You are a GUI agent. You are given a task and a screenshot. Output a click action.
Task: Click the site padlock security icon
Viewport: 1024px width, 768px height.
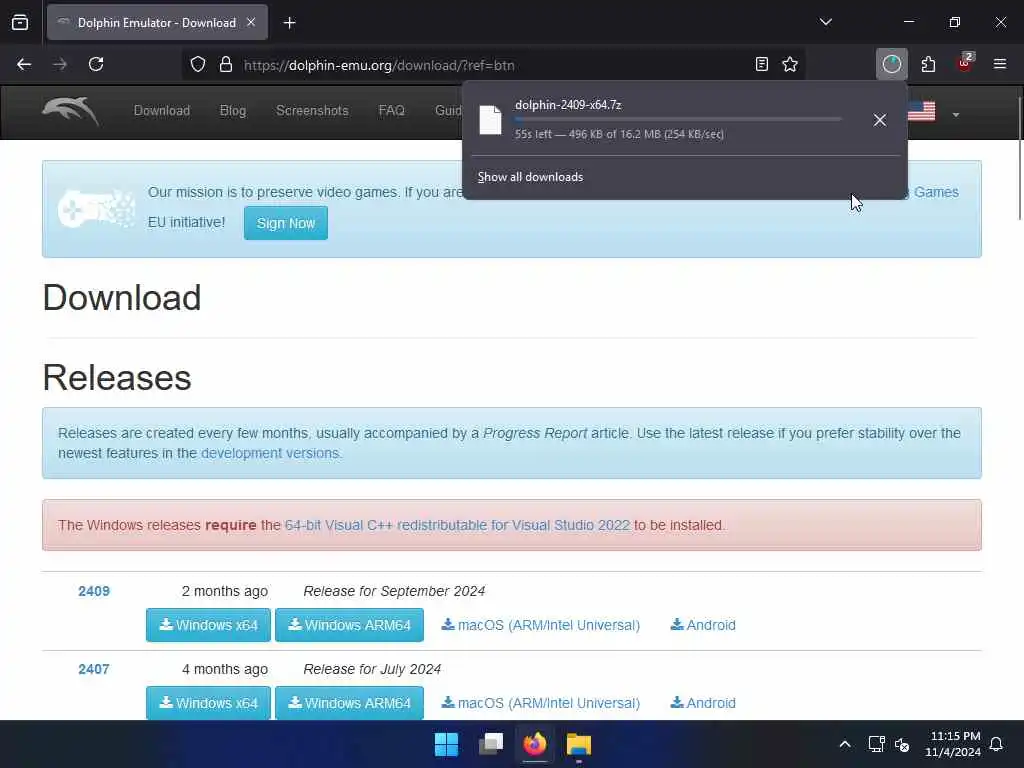(226, 64)
